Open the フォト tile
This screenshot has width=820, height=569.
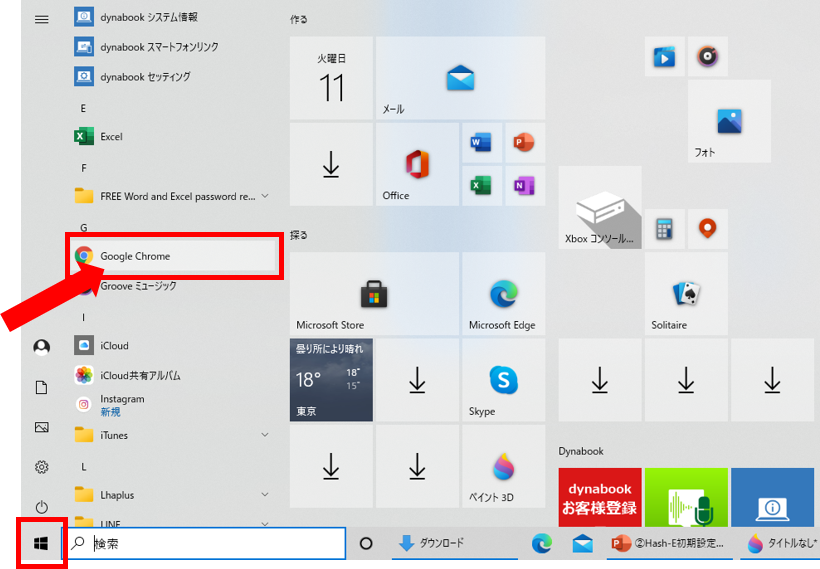tap(729, 121)
